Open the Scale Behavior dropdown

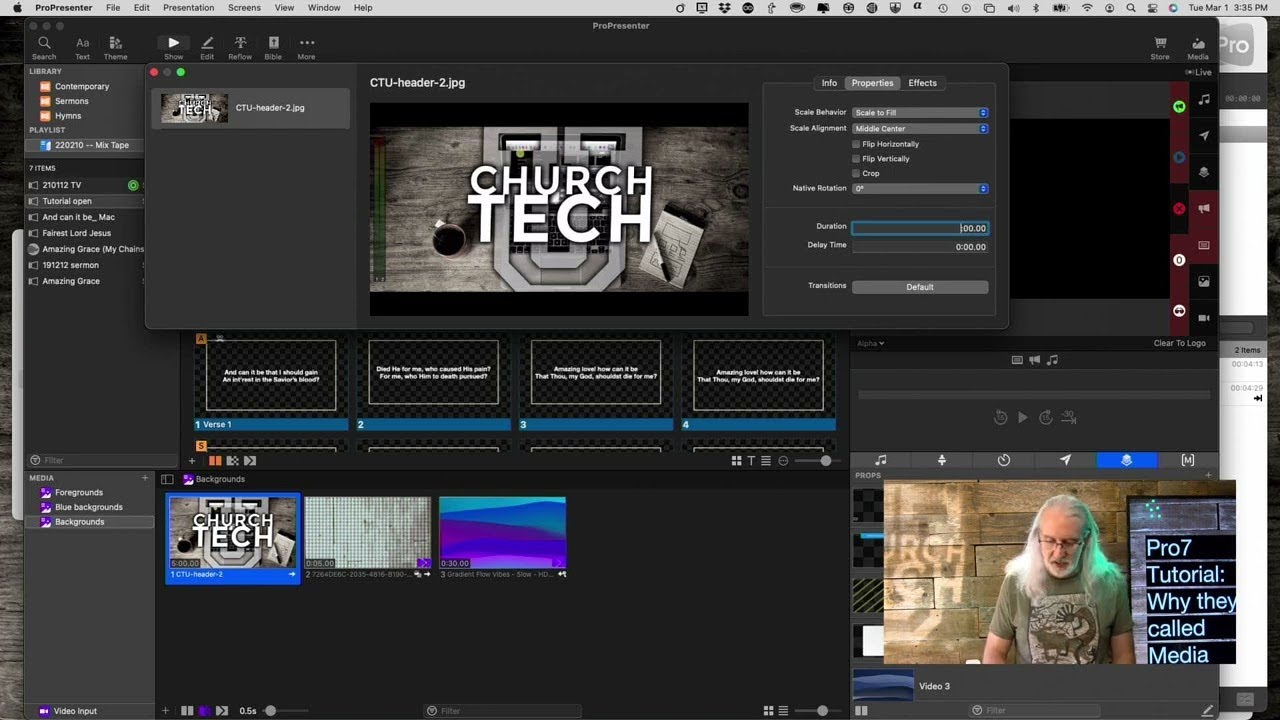[x=920, y=112]
